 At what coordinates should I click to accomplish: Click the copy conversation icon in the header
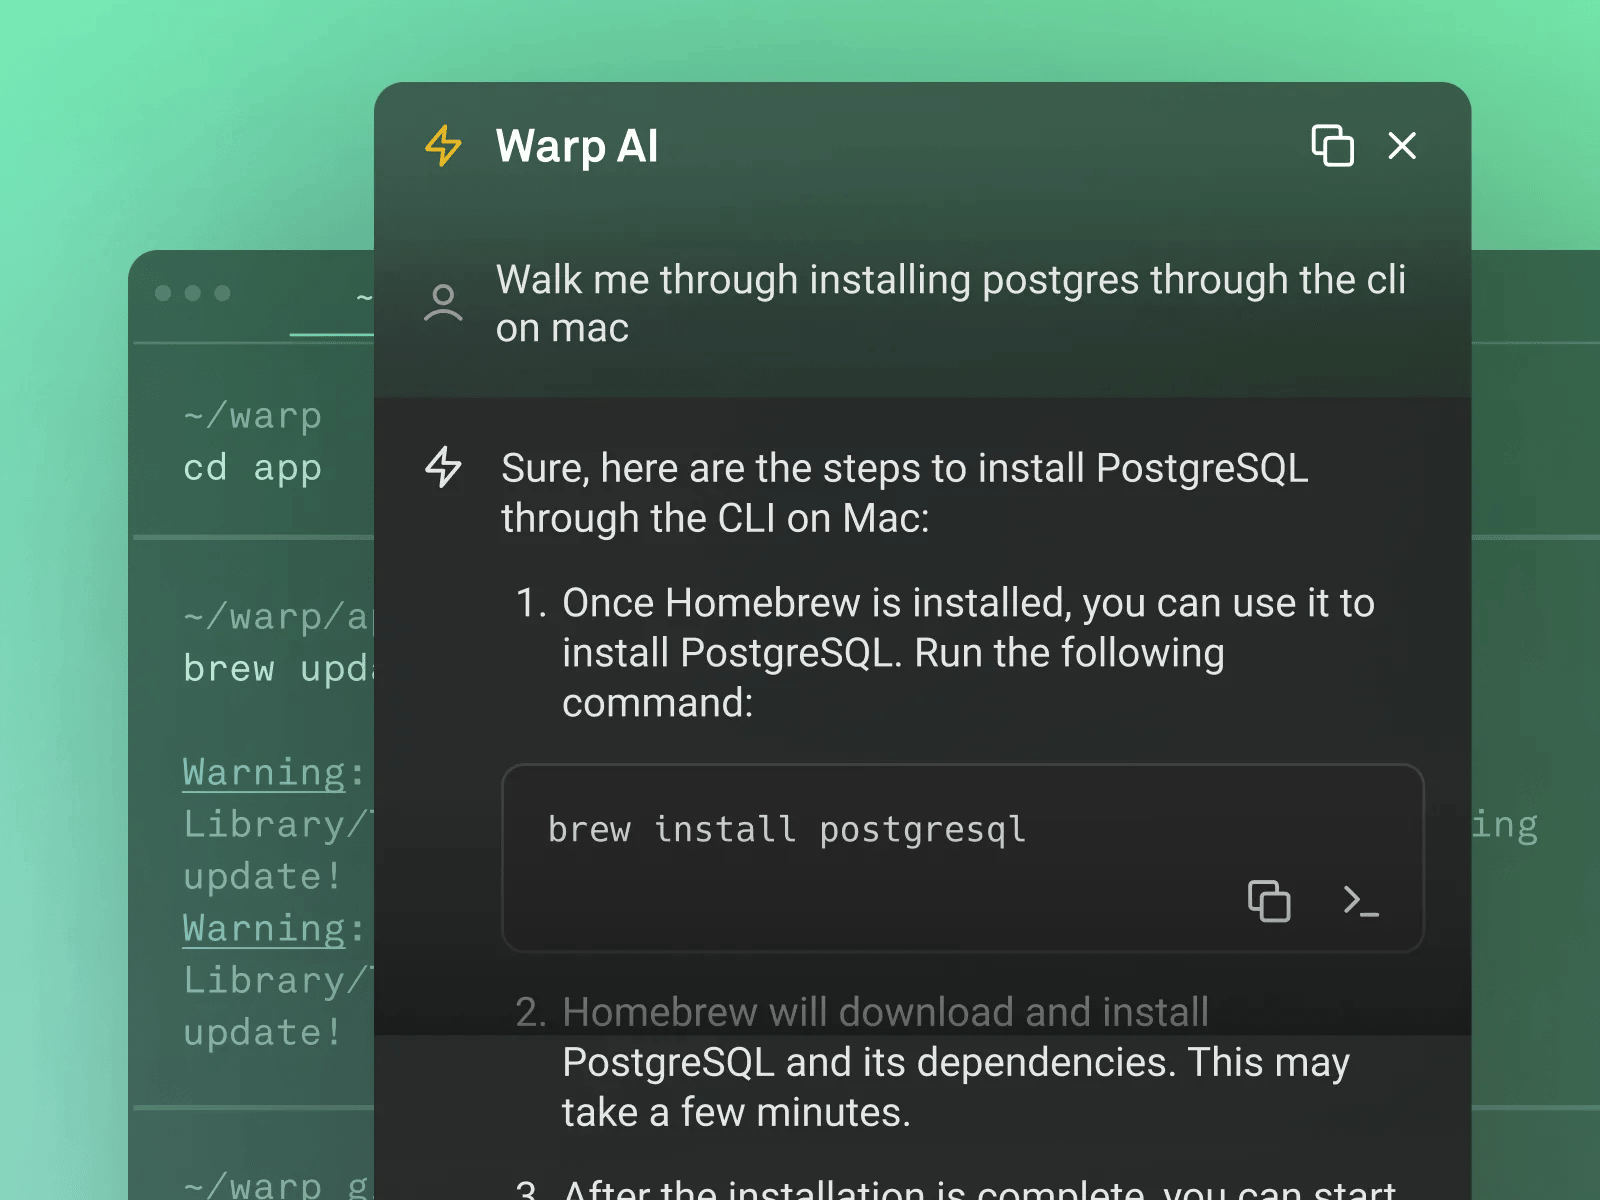tap(1331, 146)
